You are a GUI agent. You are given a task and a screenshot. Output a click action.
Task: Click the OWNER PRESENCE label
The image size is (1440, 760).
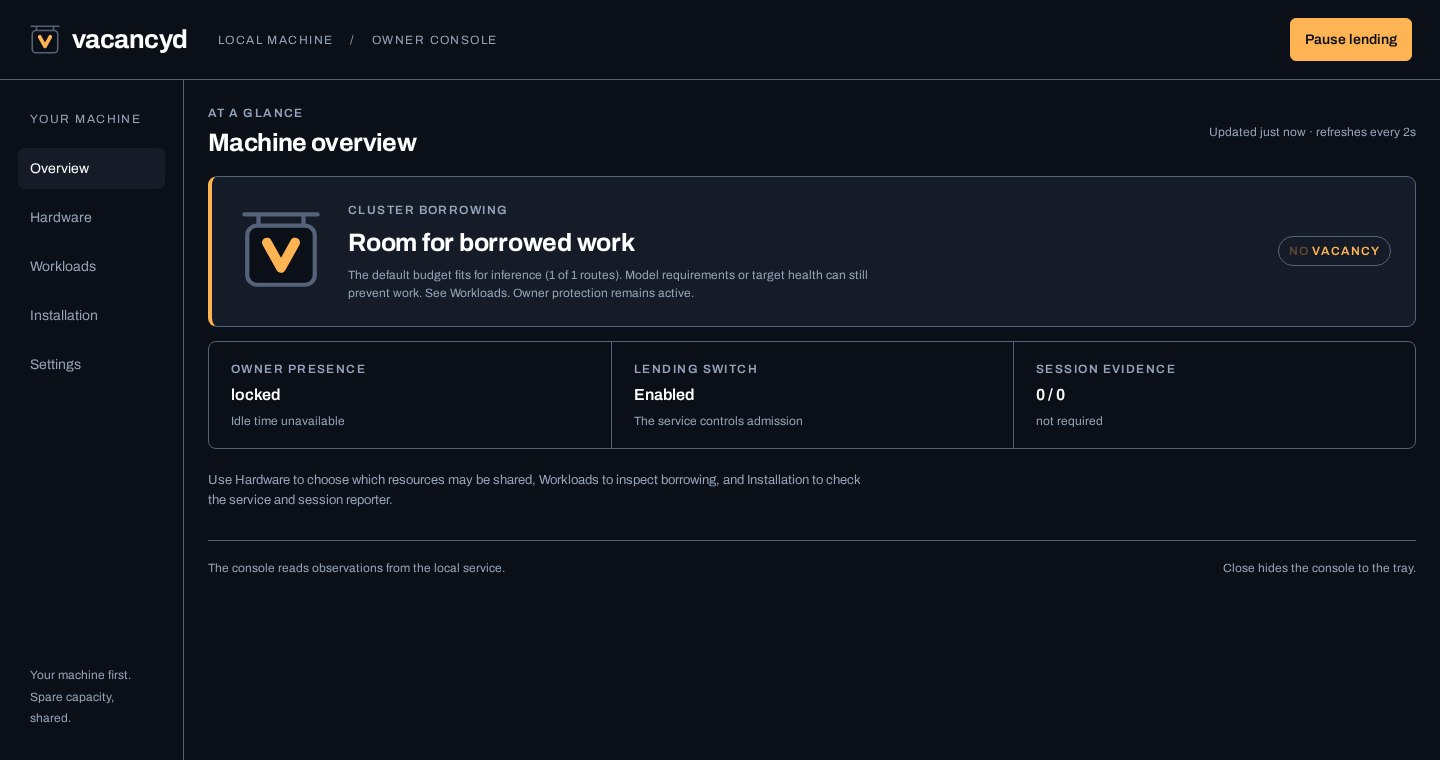(x=298, y=369)
